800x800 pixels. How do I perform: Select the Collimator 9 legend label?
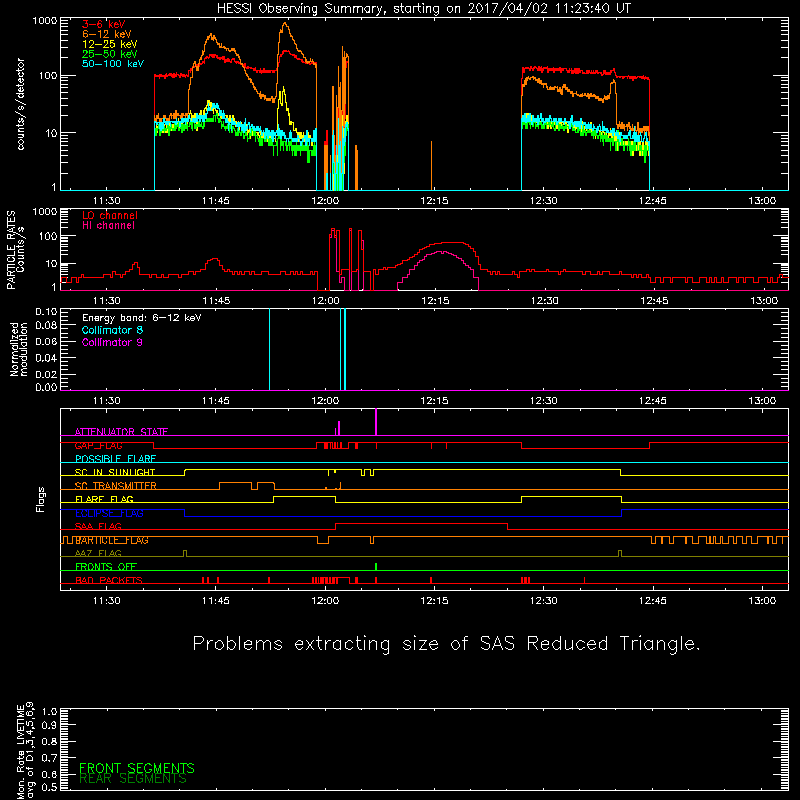(x=112, y=342)
